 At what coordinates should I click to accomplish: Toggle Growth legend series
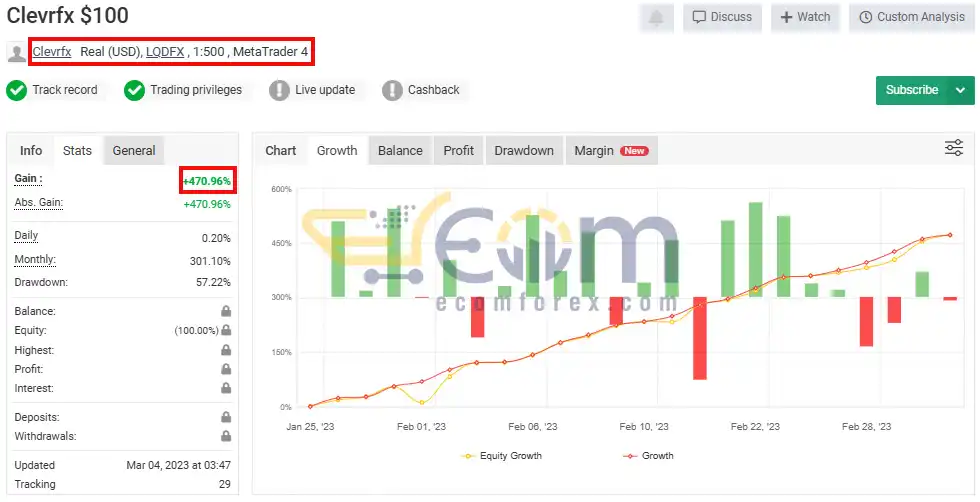click(x=648, y=456)
